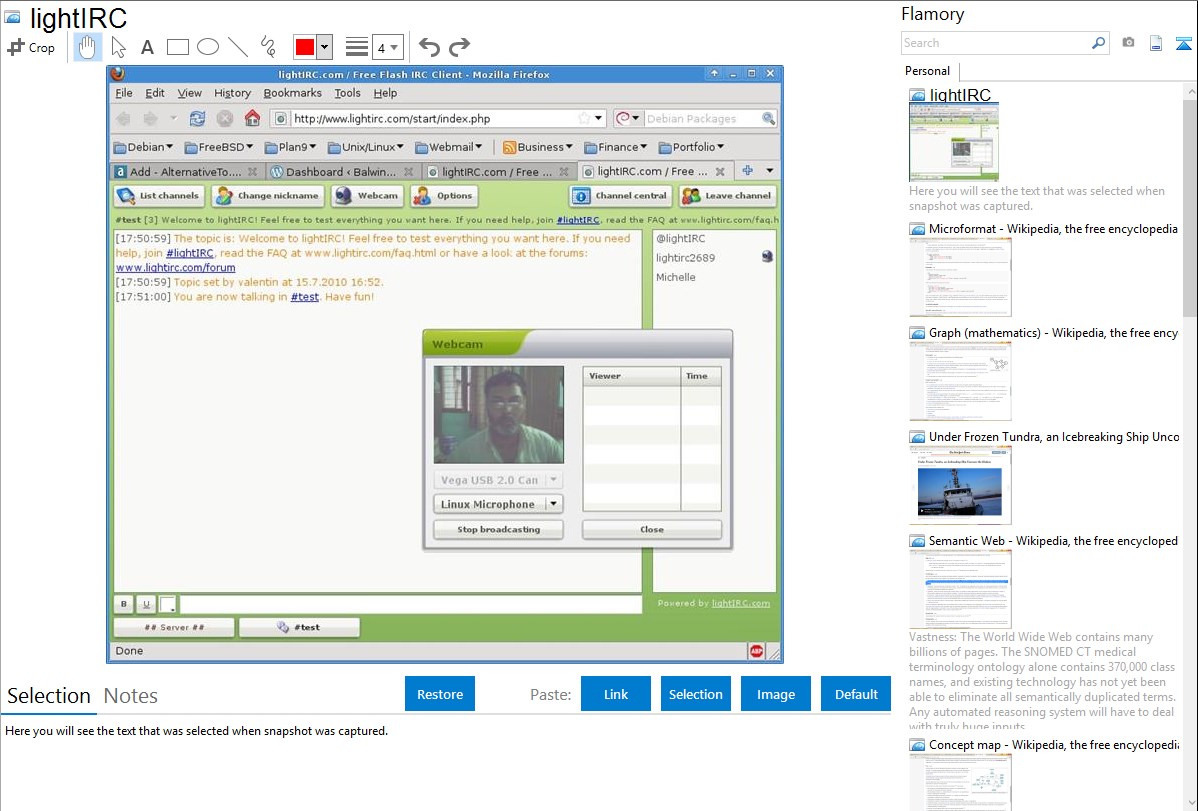Viewport: 1198px width, 811px height.
Task: Select the freehand drawing tool
Action: (x=268, y=47)
